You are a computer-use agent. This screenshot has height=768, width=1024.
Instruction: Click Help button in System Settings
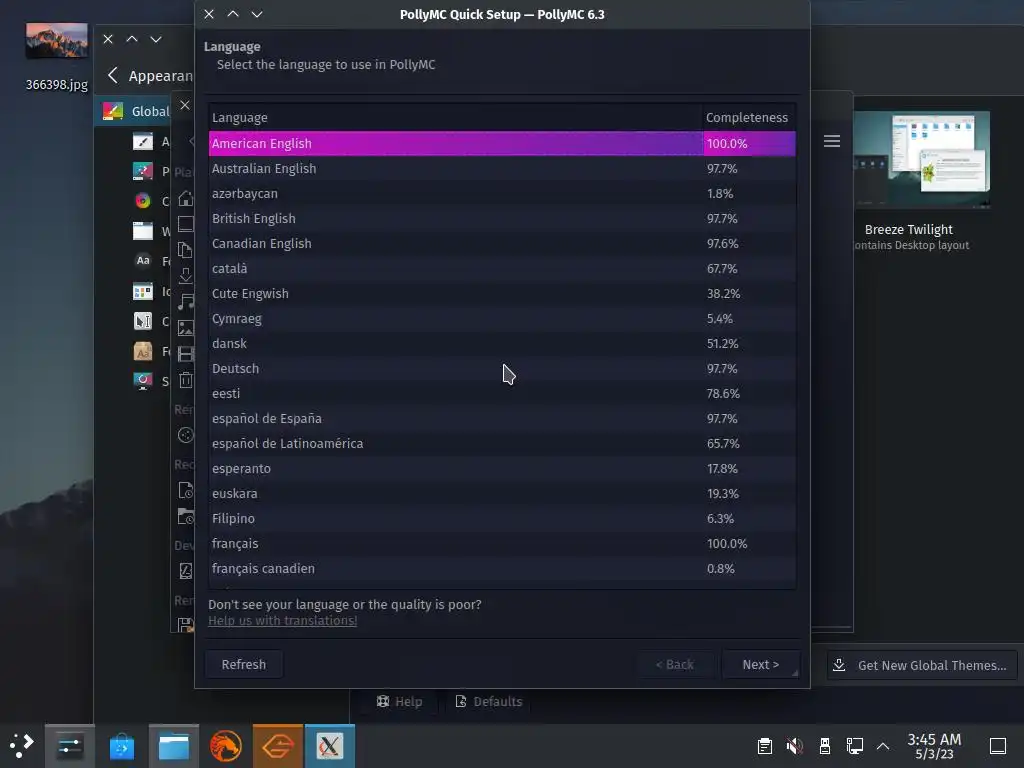(399, 701)
